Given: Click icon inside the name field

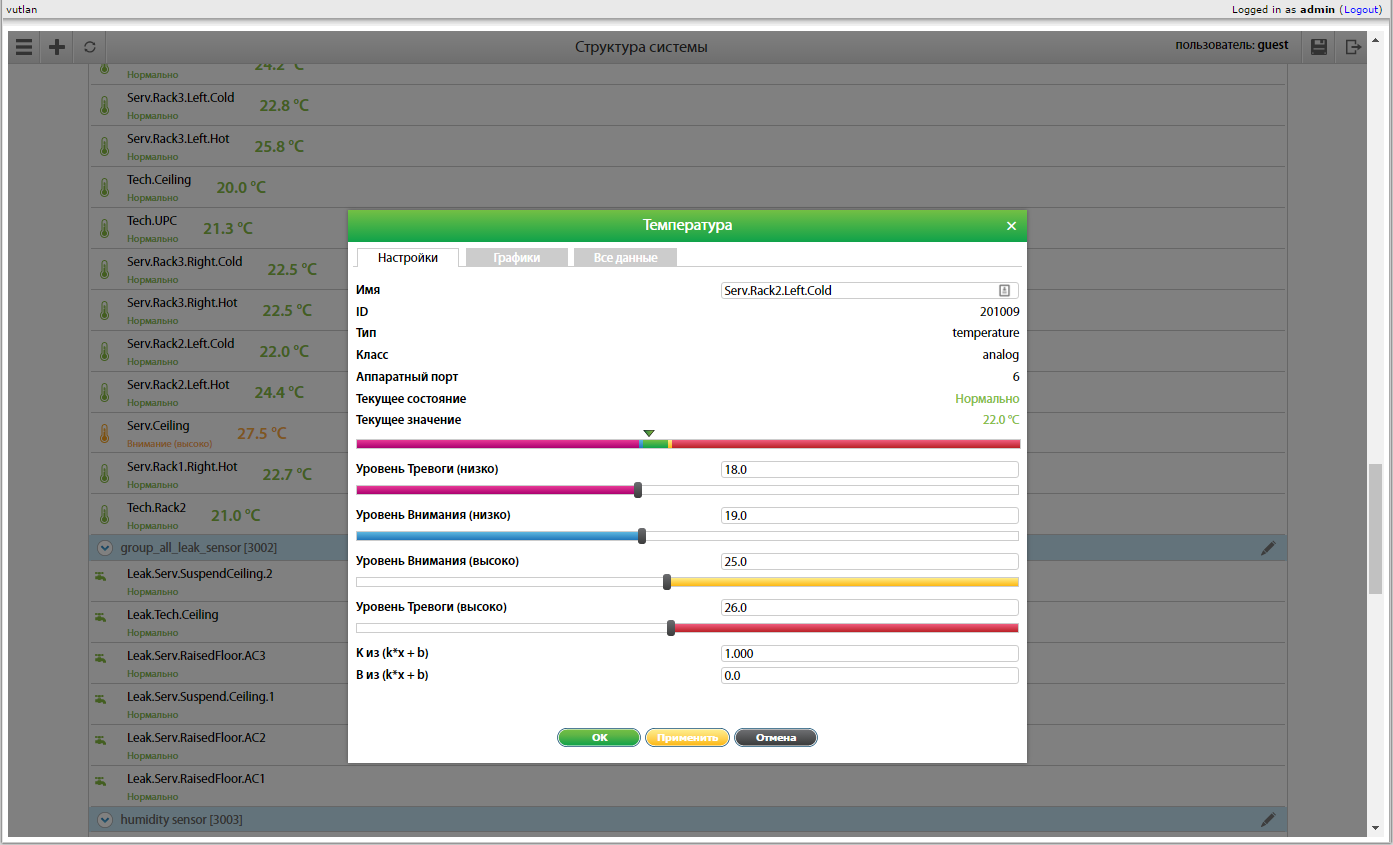Looking at the screenshot, I should click(1005, 290).
